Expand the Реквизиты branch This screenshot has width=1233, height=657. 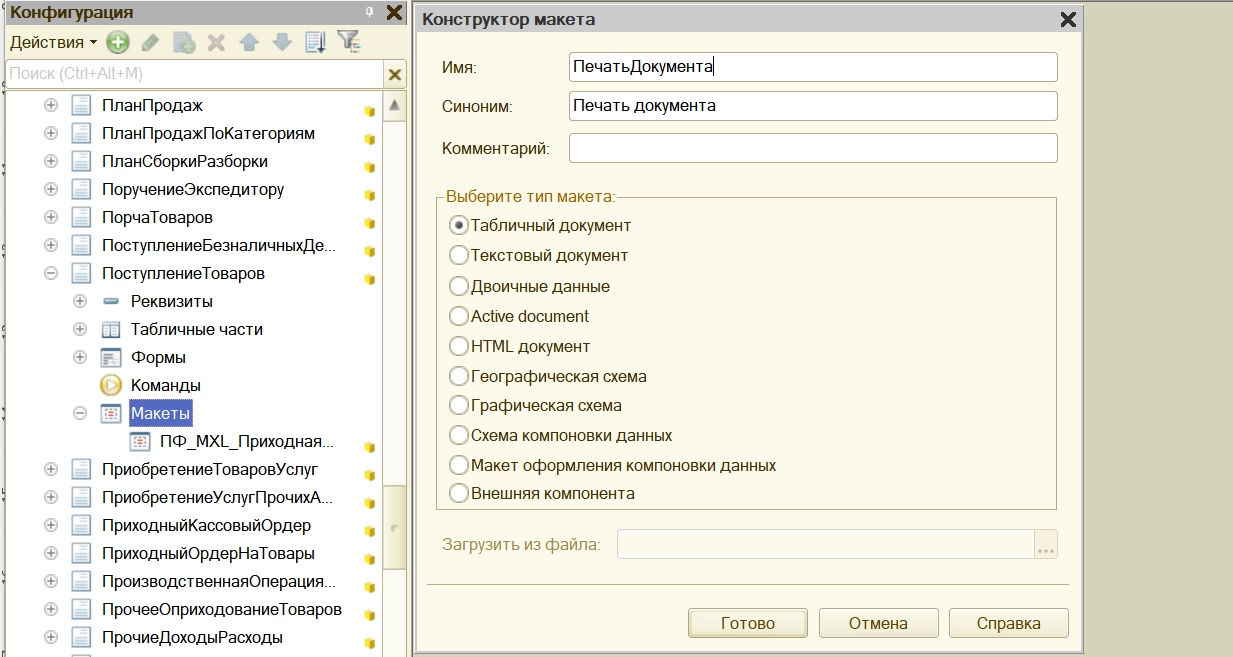pos(81,302)
